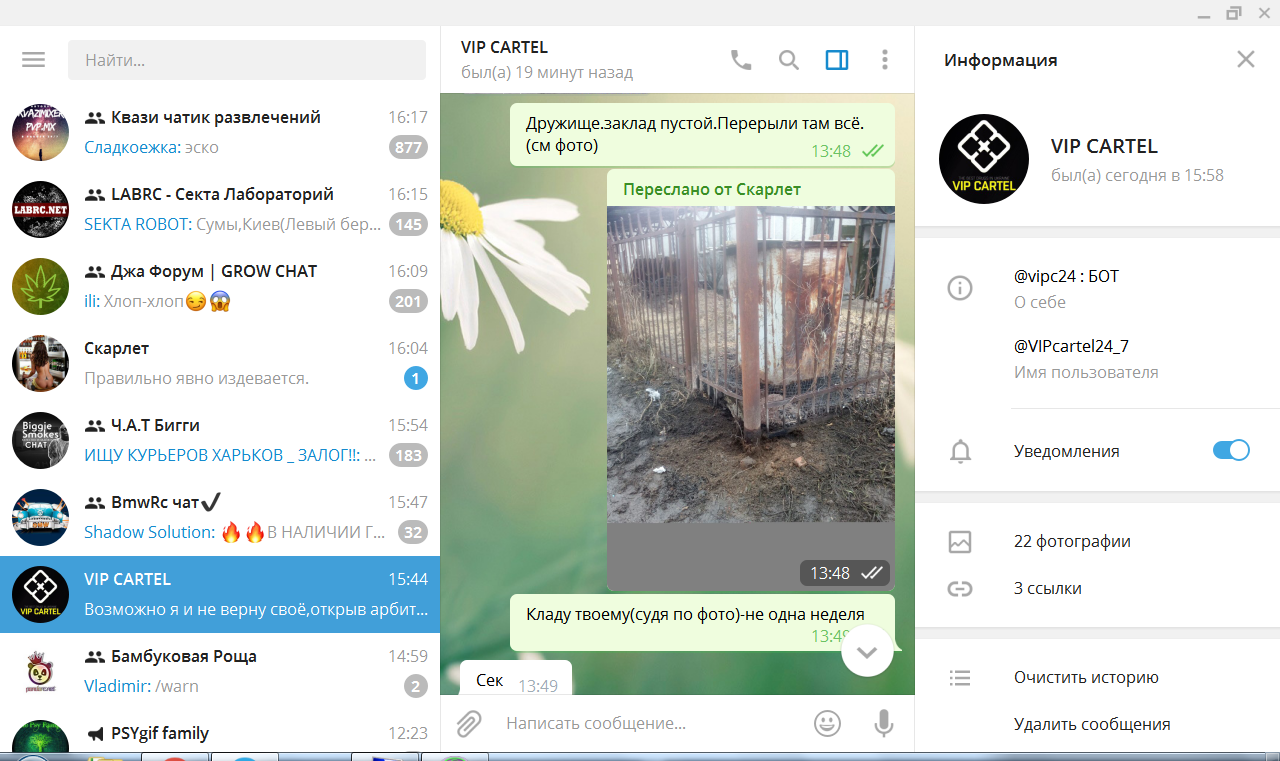This screenshot has width=1280, height=761.
Task: Click the Квази чатик развлечений avatar
Action: coord(40,132)
